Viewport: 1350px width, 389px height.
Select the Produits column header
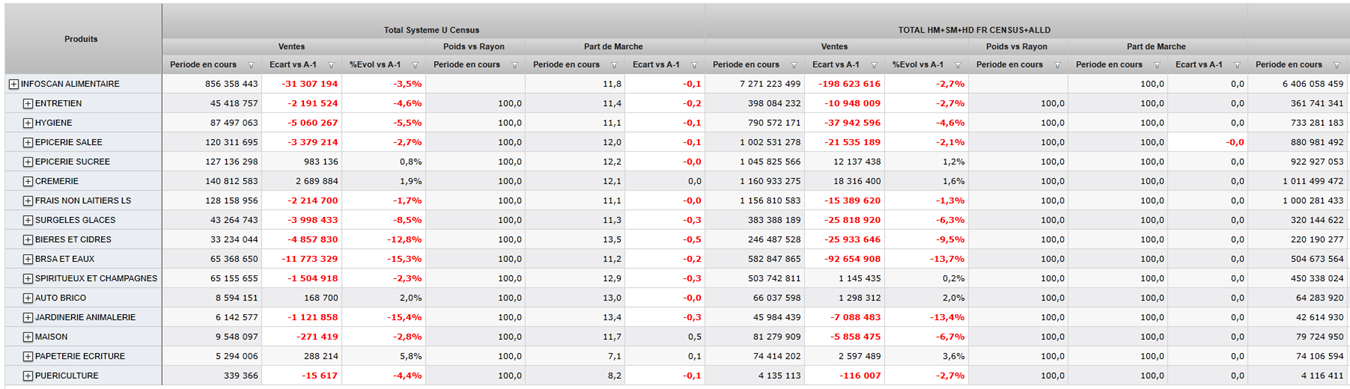tap(82, 39)
